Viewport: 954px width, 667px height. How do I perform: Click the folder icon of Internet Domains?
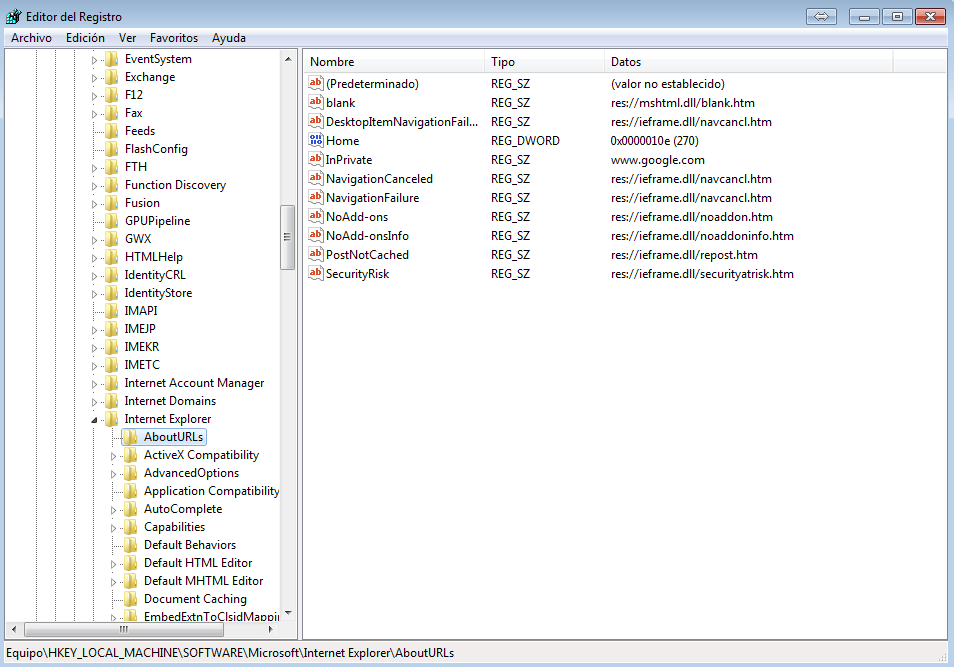[x=111, y=401]
